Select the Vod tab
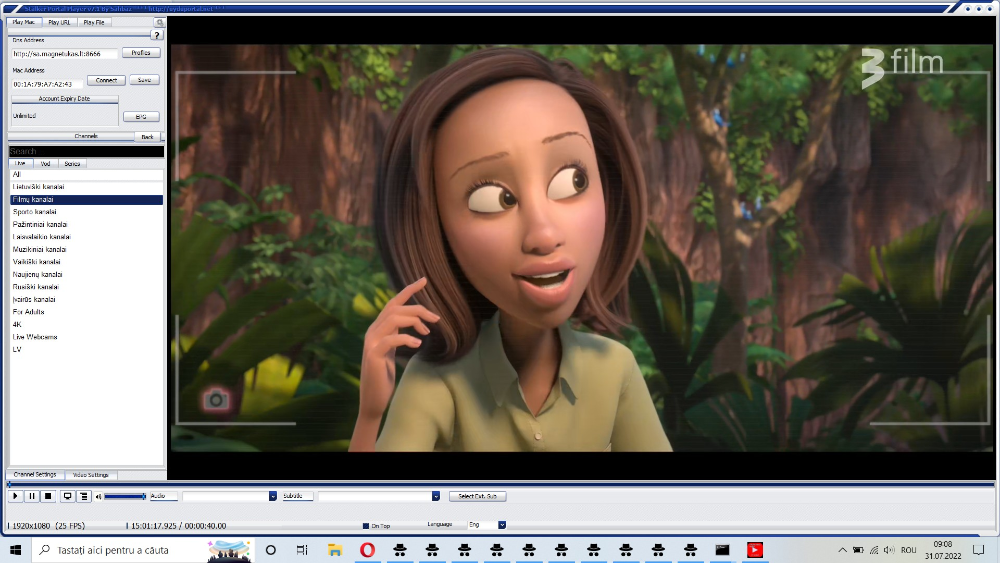The height and width of the screenshot is (563, 1000). tap(45, 164)
